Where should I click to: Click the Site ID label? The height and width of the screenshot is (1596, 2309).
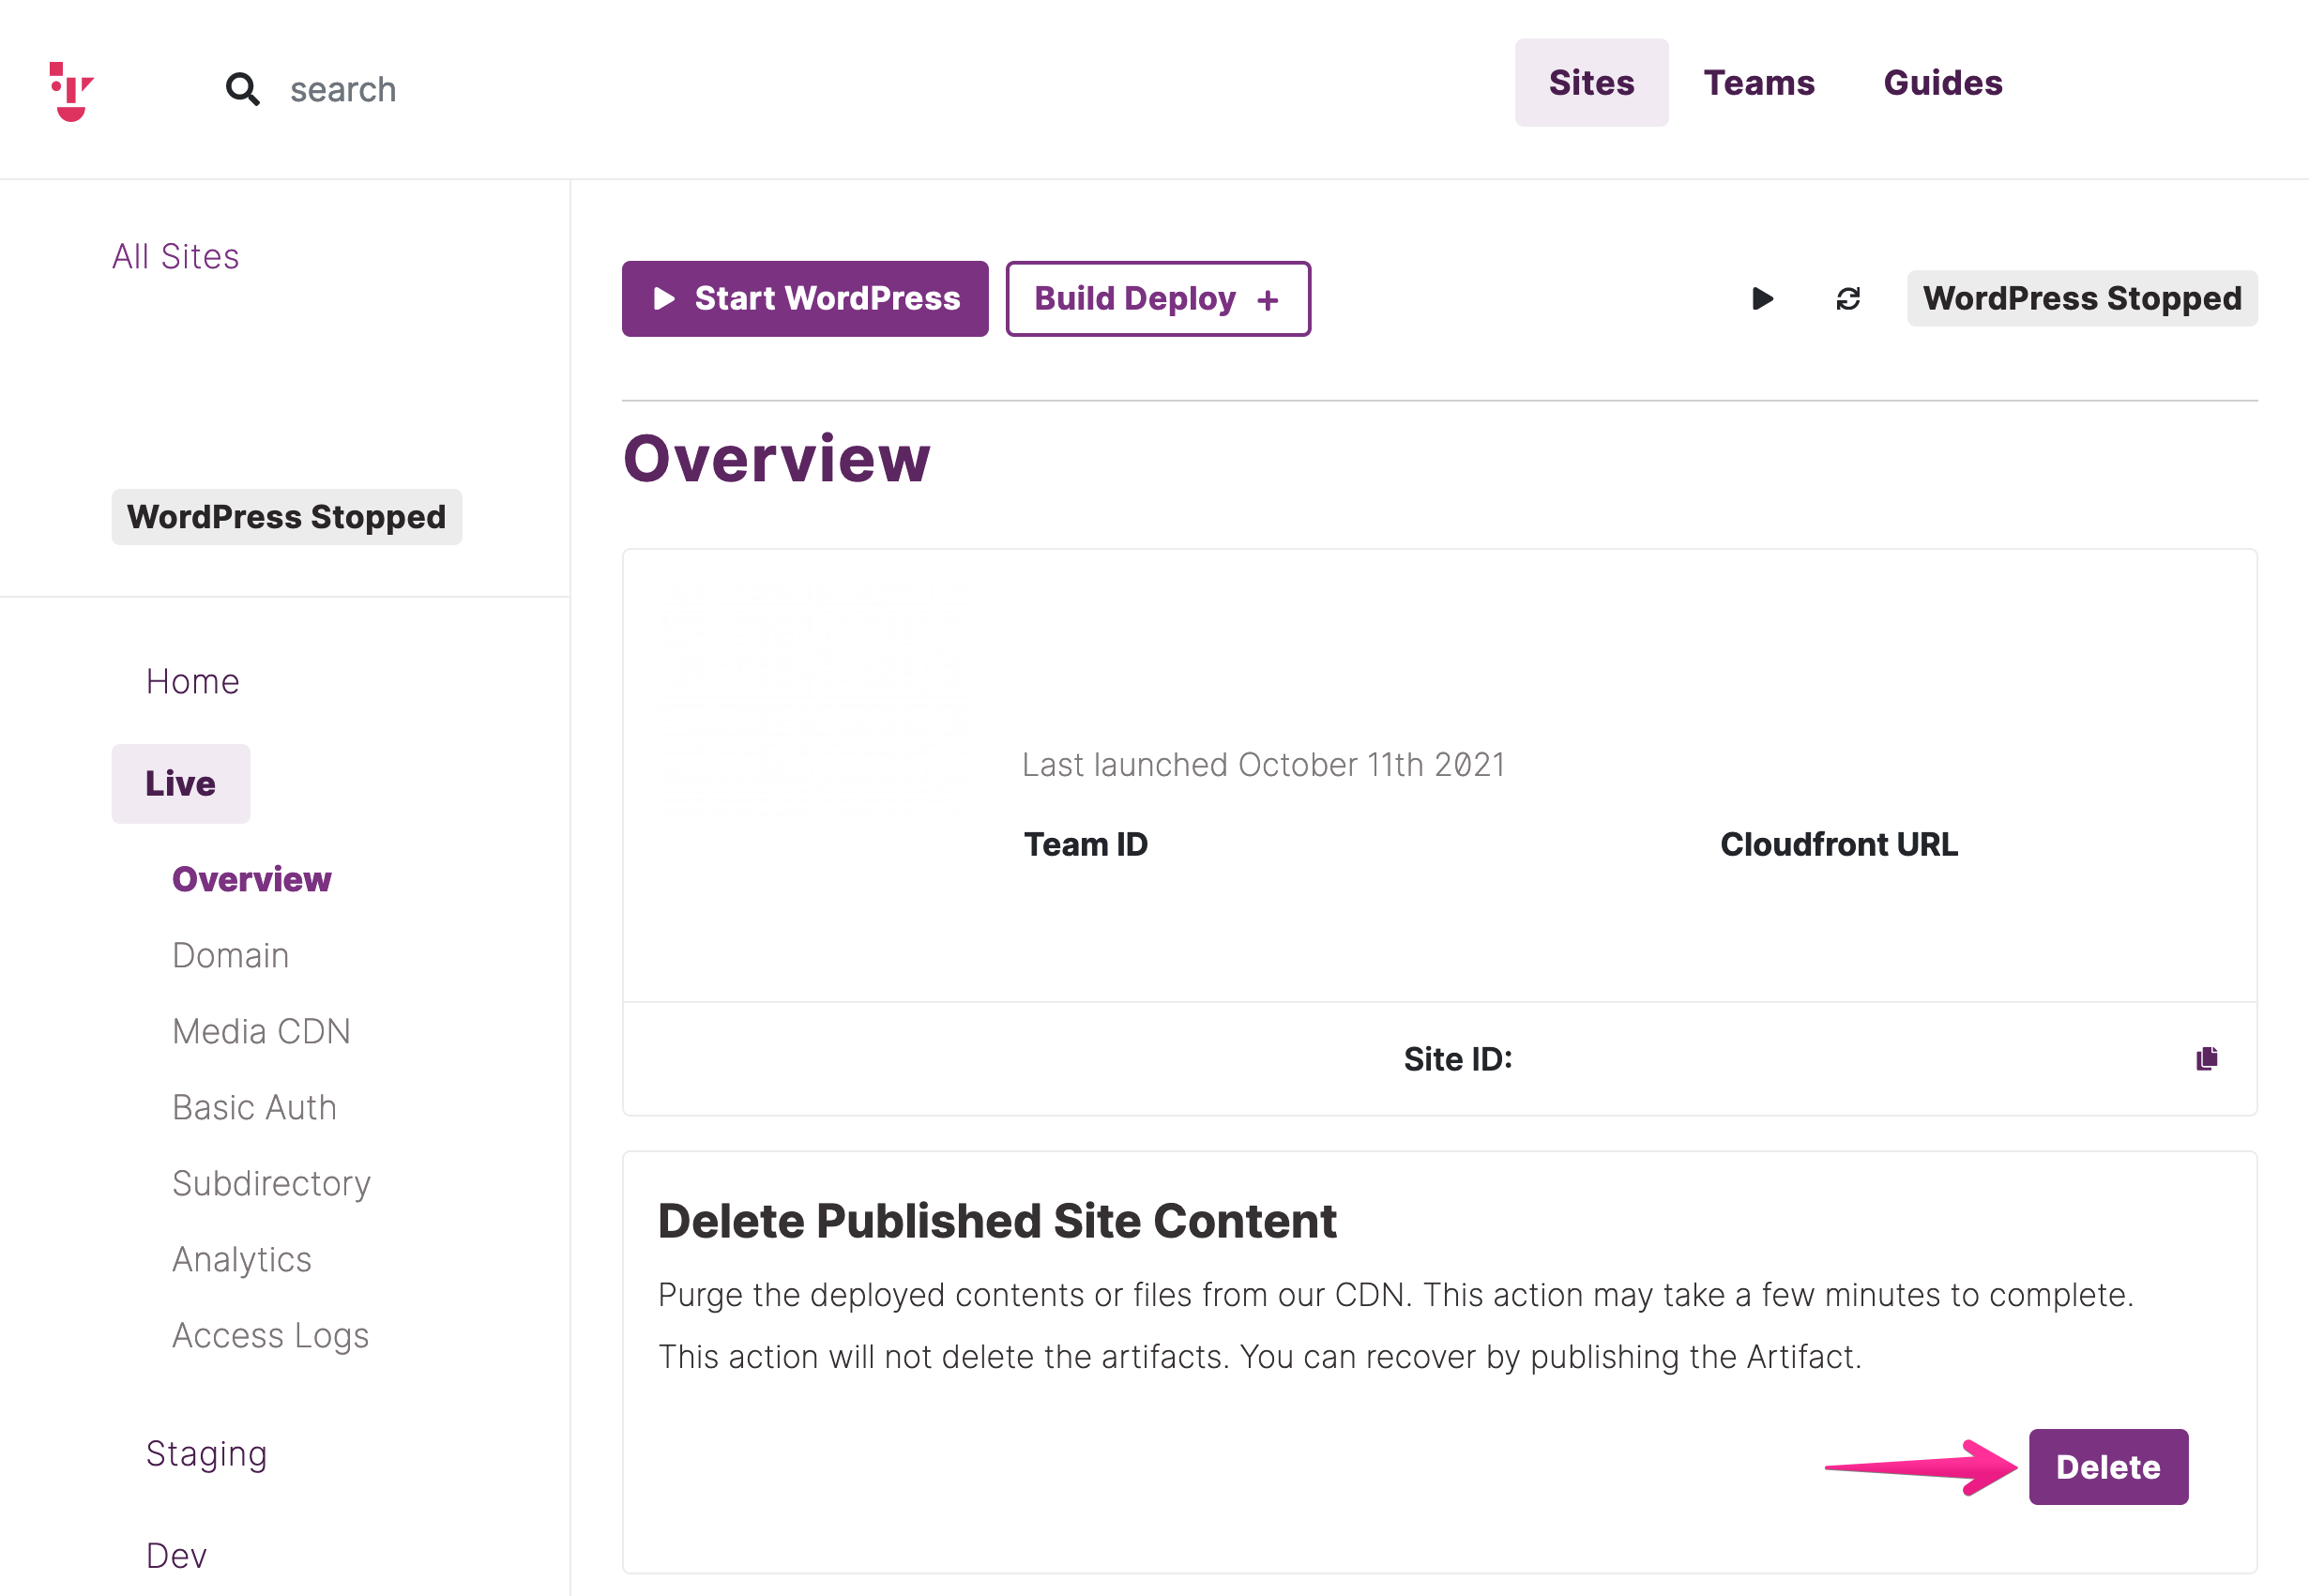[1457, 1059]
